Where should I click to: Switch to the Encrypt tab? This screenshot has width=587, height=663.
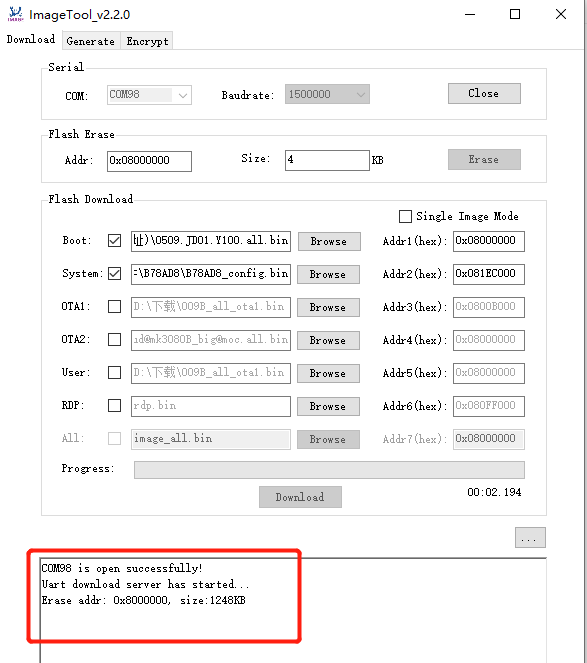[147, 41]
